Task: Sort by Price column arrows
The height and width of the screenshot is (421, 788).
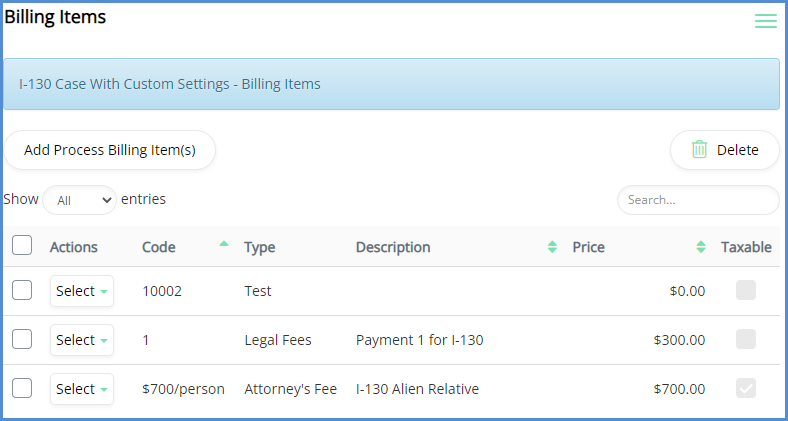Action: pyautogui.click(x=701, y=247)
